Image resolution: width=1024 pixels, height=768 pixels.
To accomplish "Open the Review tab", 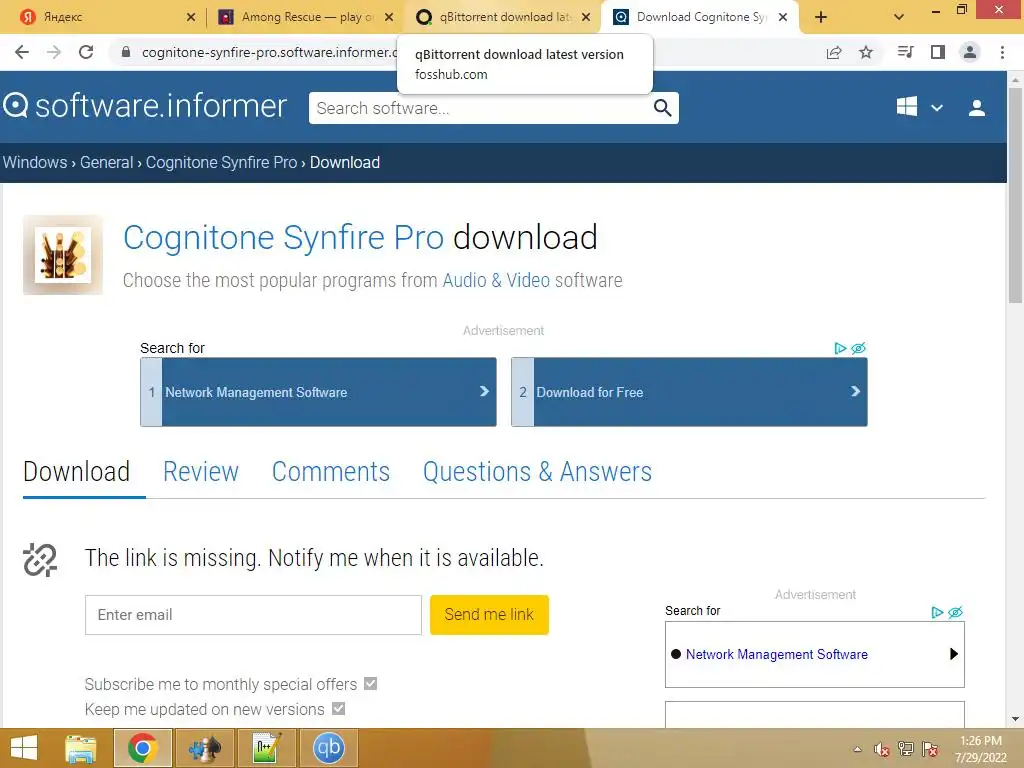I will pyautogui.click(x=200, y=472).
